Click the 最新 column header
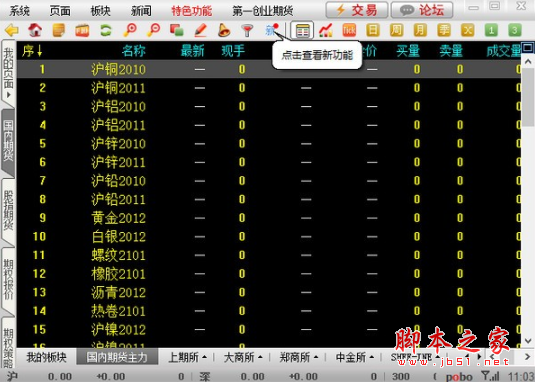 pyautogui.click(x=192, y=51)
